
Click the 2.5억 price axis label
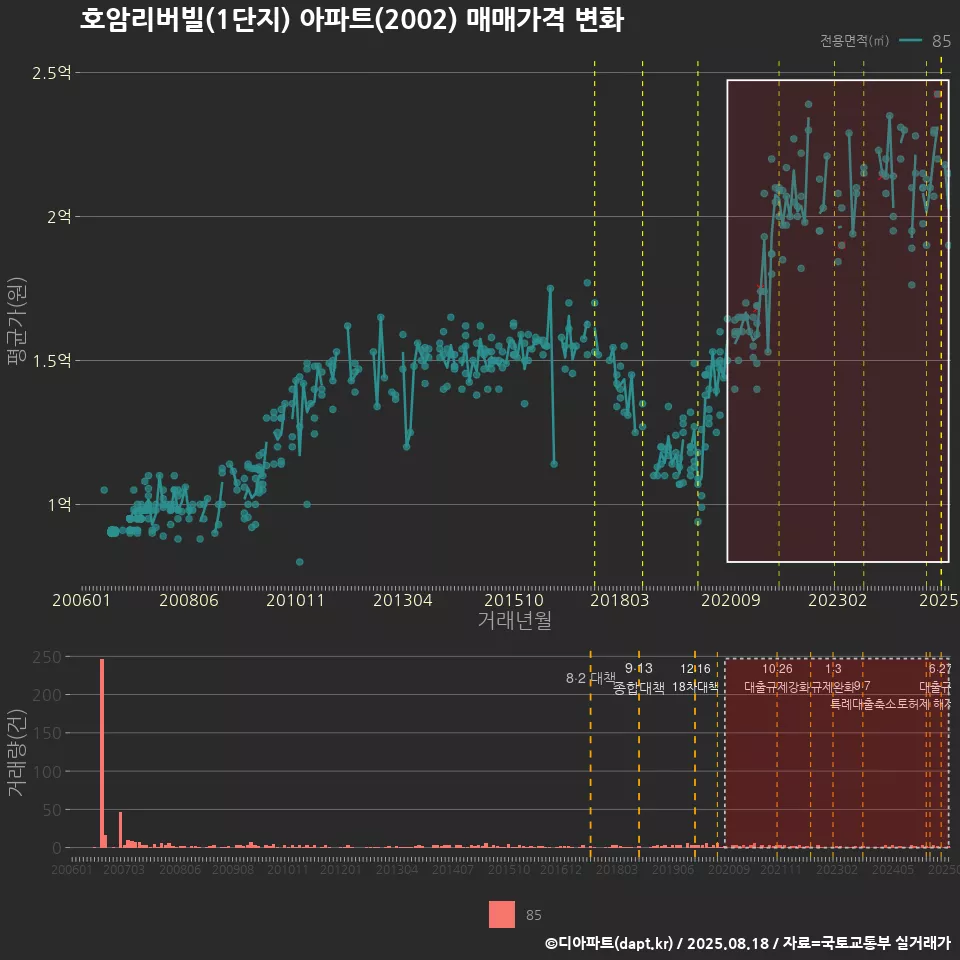(51, 73)
